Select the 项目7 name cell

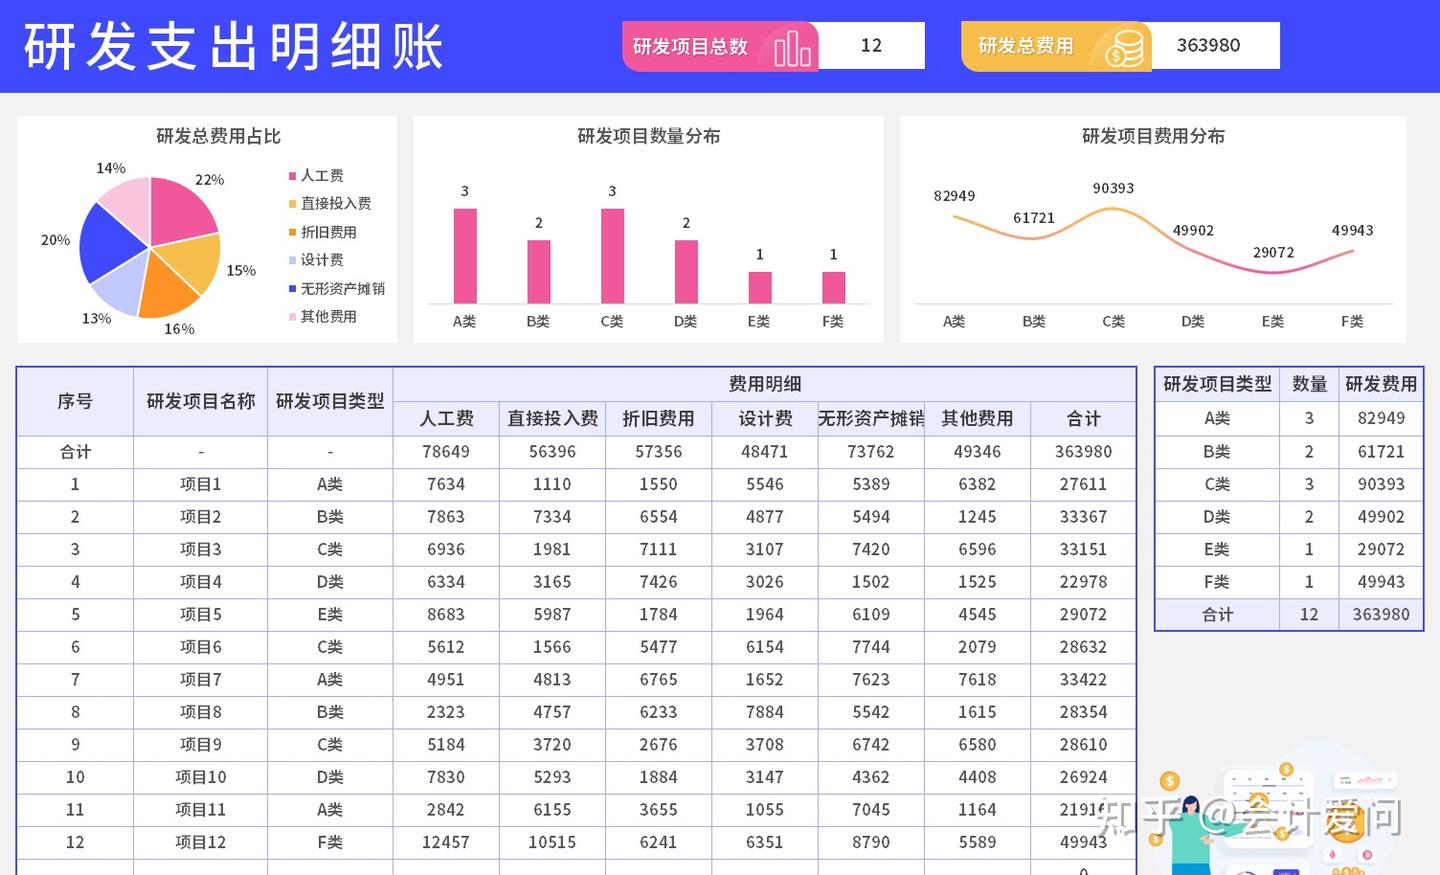[x=201, y=680]
